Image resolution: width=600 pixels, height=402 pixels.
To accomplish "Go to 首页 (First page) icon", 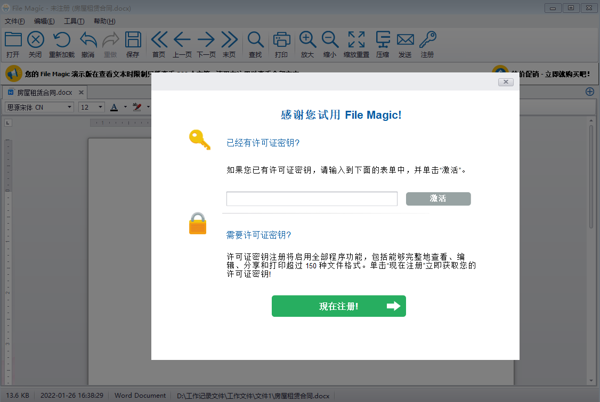I will click(x=158, y=42).
